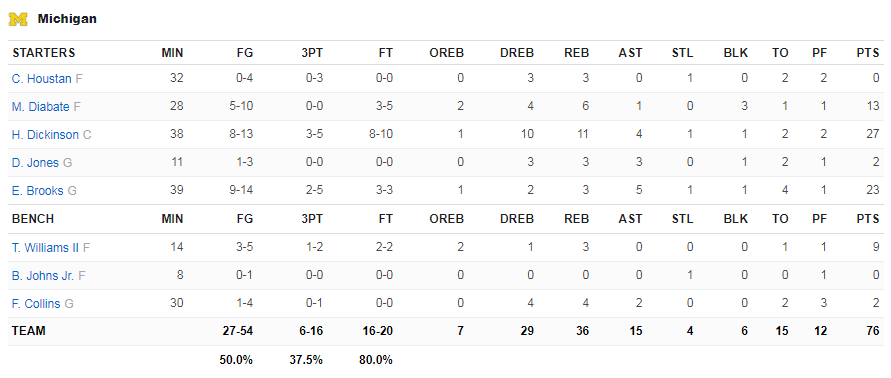The image size is (891, 378).
Task: Click the PTS header in starters row
Action: point(868,53)
